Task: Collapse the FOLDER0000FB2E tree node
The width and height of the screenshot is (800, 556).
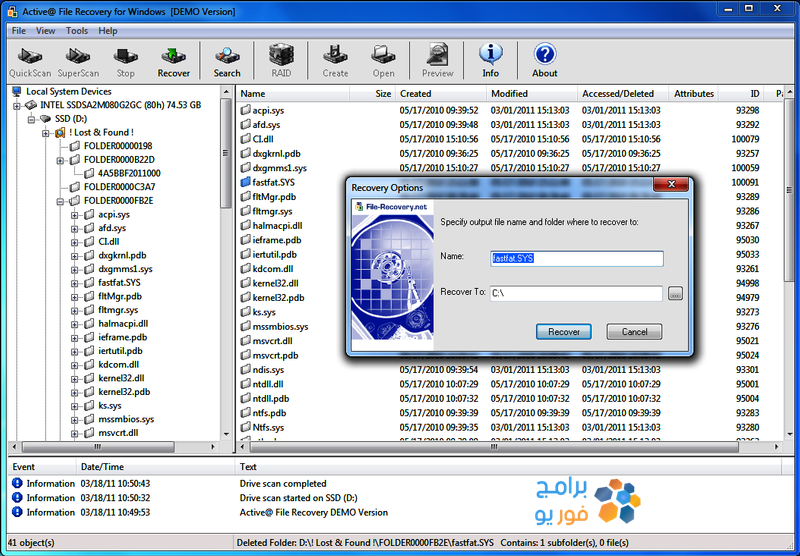Action: point(60,201)
